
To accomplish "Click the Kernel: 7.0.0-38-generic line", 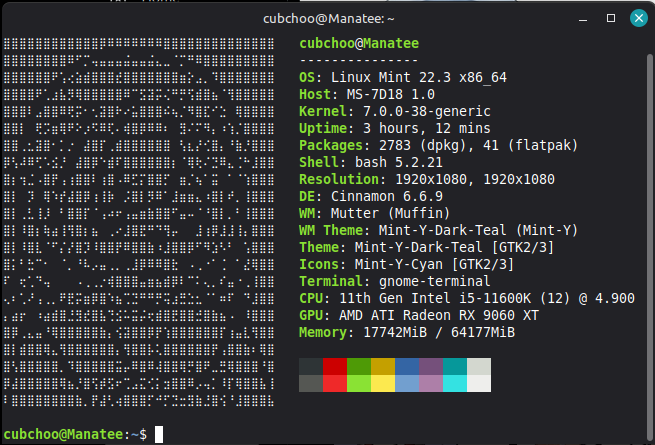I will point(395,112).
